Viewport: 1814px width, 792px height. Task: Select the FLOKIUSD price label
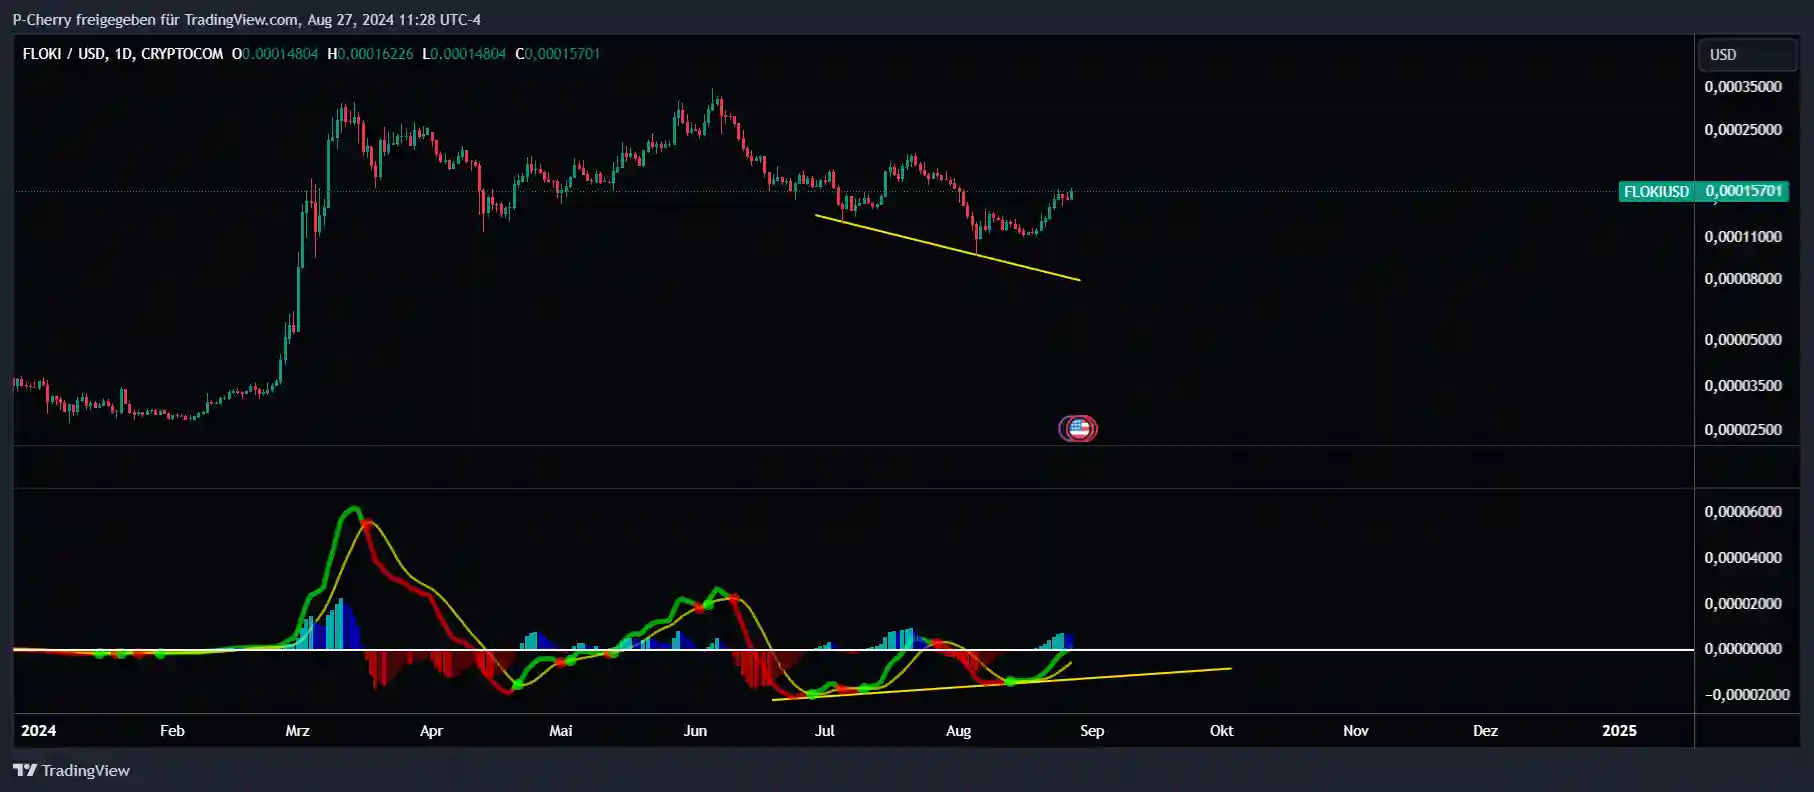tap(1657, 192)
